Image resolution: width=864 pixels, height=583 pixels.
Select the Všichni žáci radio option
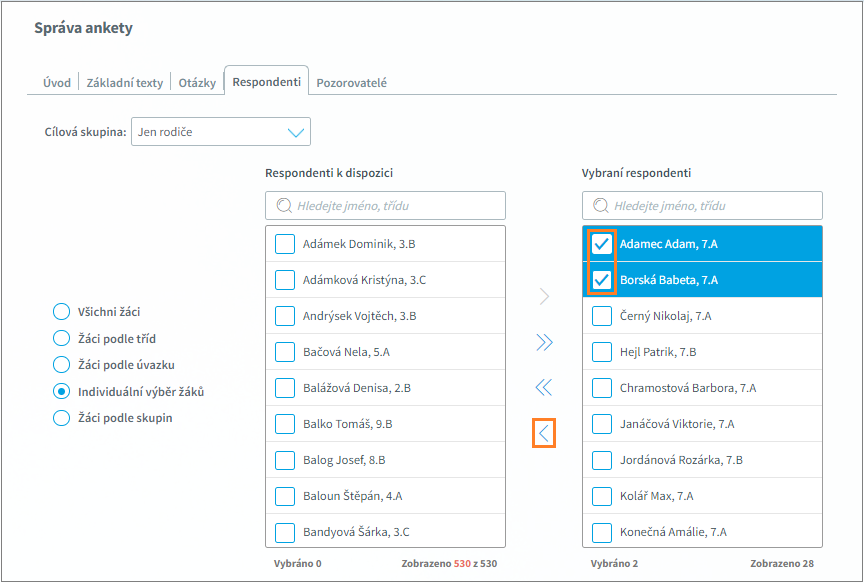[61, 311]
